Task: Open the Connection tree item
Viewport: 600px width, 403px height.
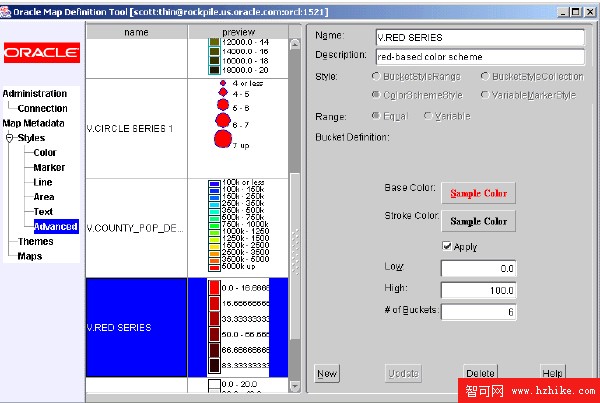Action: tap(42, 108)
